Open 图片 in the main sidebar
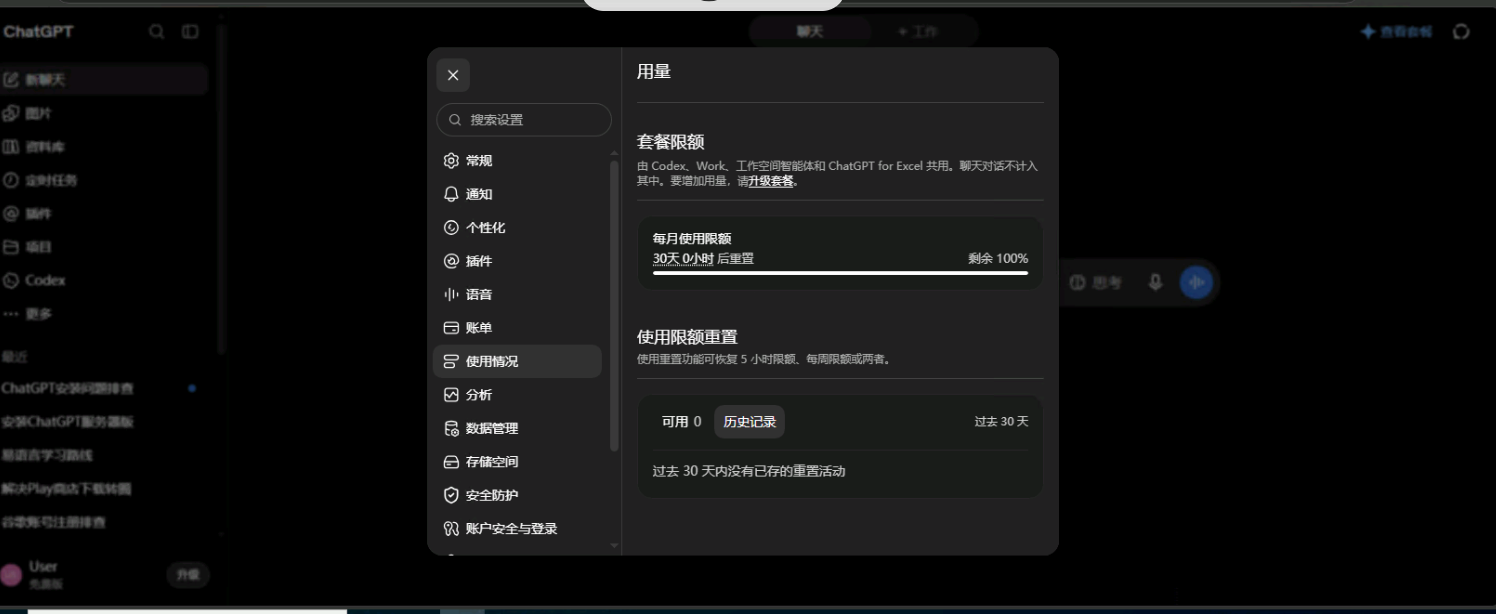The width and height of the screenshot is (1496, 614). pyautogui.click(x=104, y=114)
